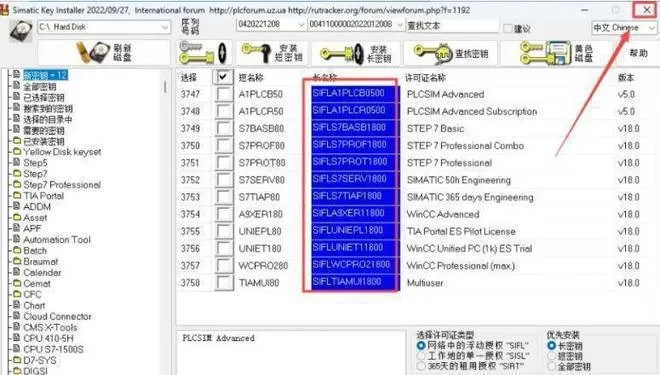
Task: Click the folder icon beside D7-SYS
Action: coord(16,360)
